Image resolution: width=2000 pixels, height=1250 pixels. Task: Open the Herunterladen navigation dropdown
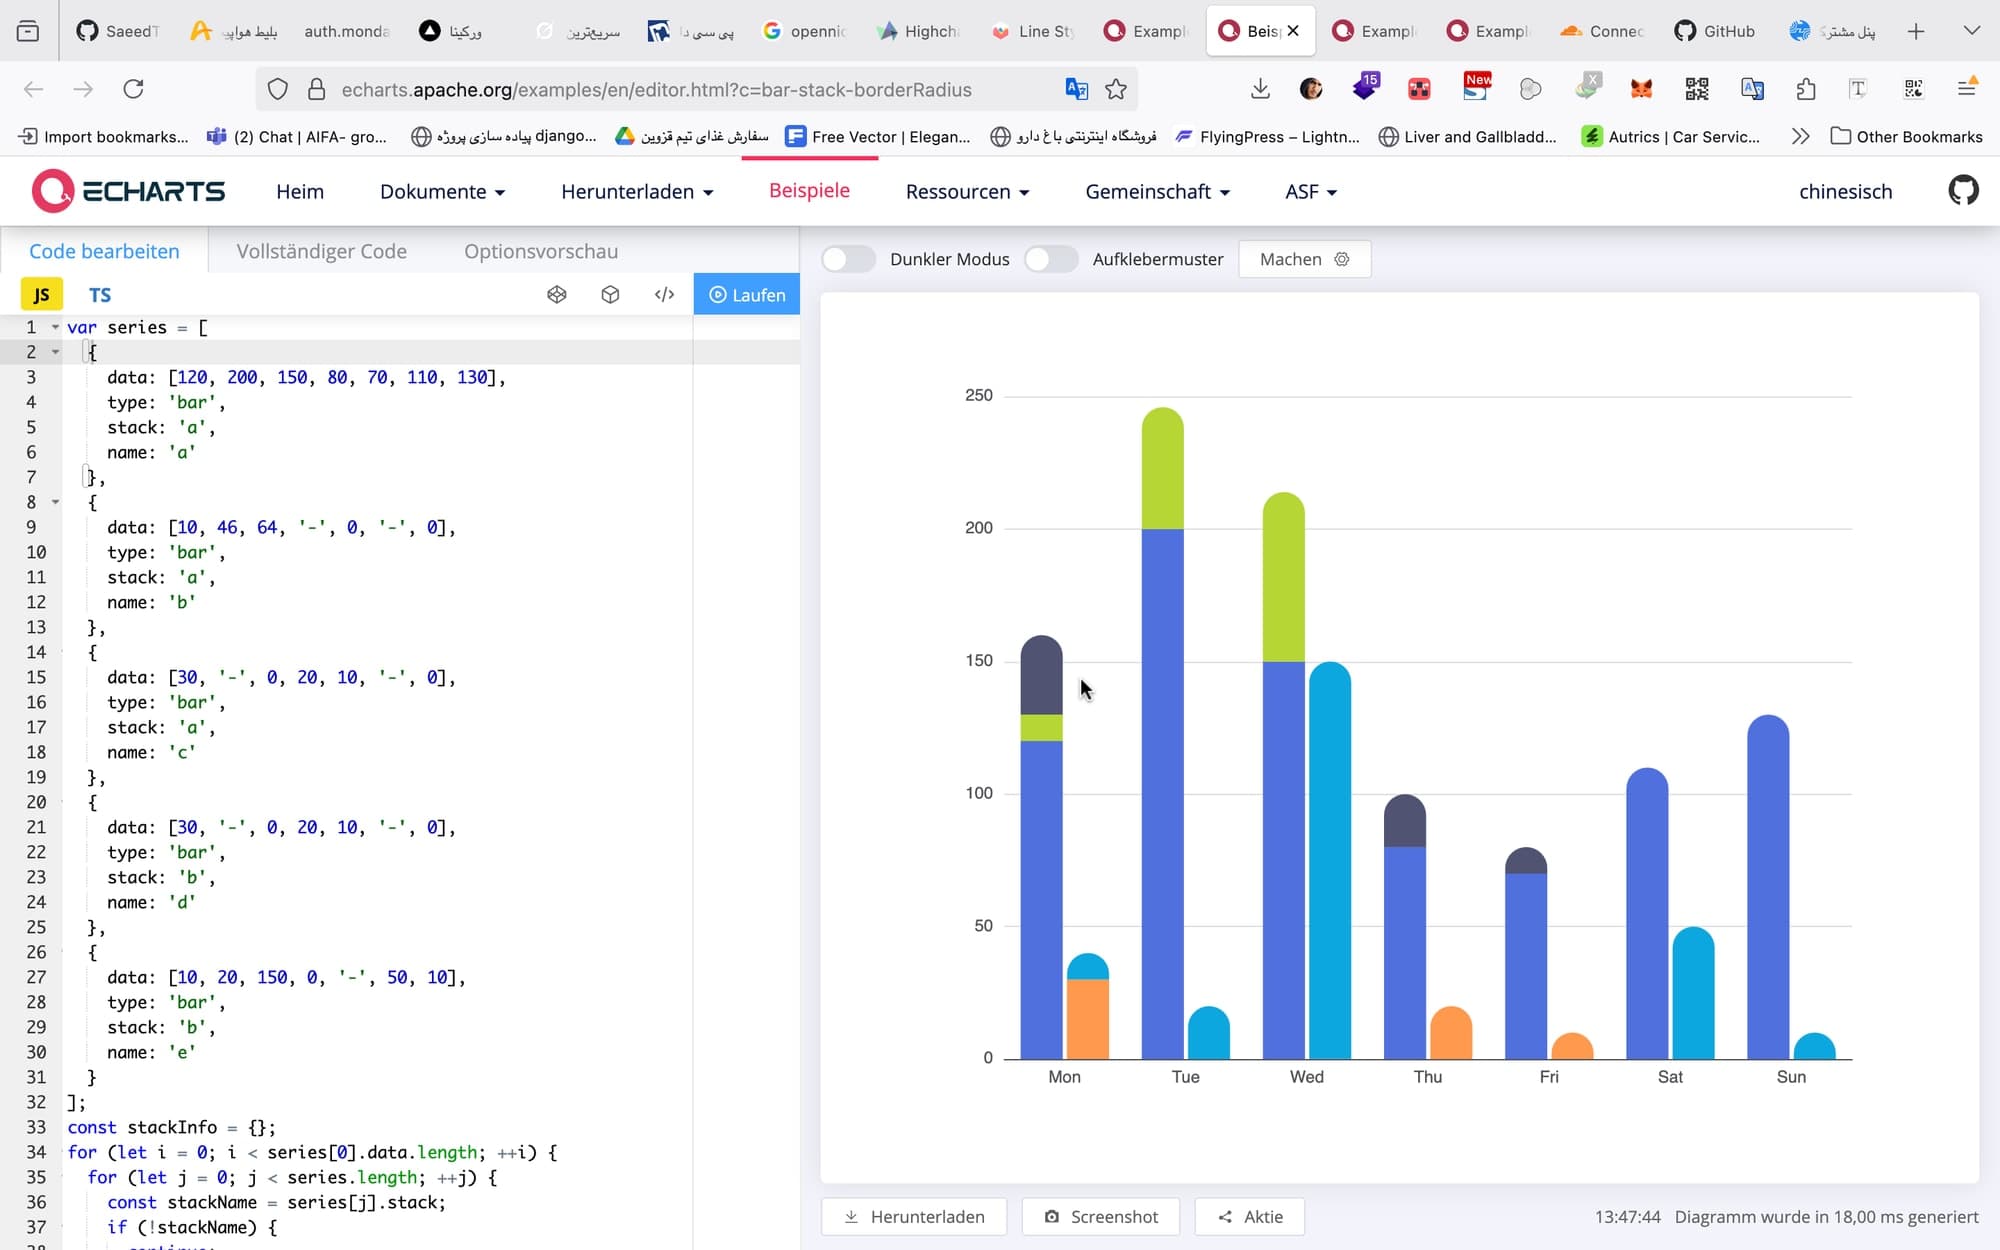pyautogui.click(x=637, y=191)
